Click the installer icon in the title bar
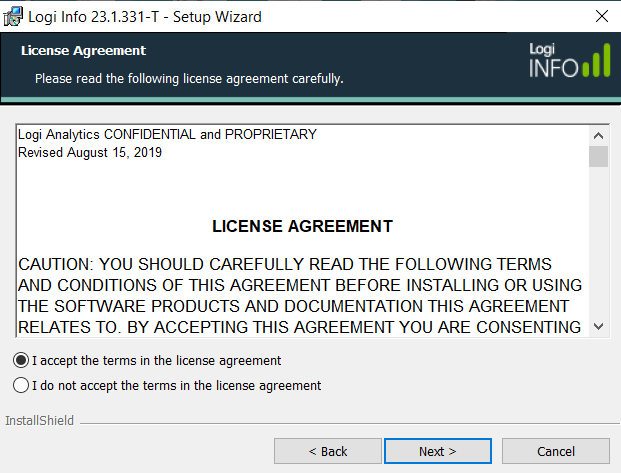621x473 pixels. point(13,17)
